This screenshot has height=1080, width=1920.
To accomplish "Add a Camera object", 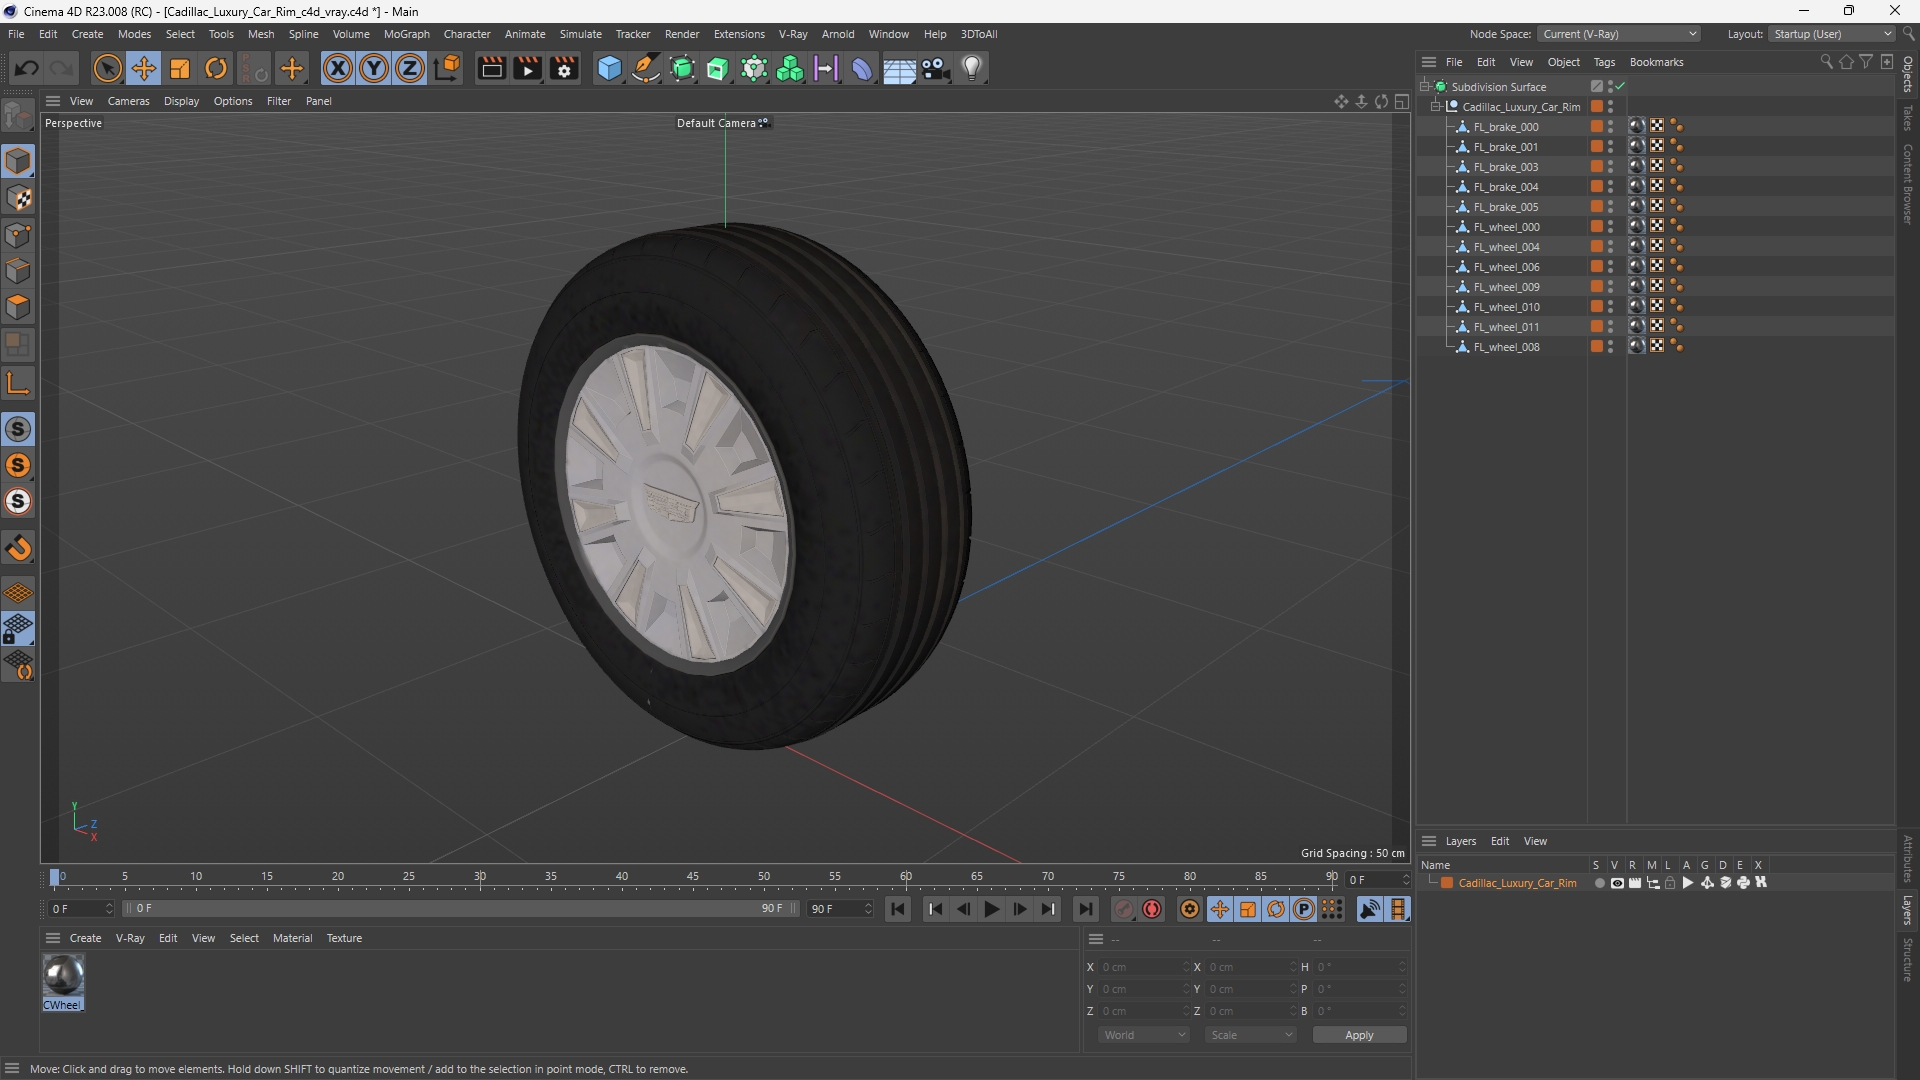I will [936, 68].
